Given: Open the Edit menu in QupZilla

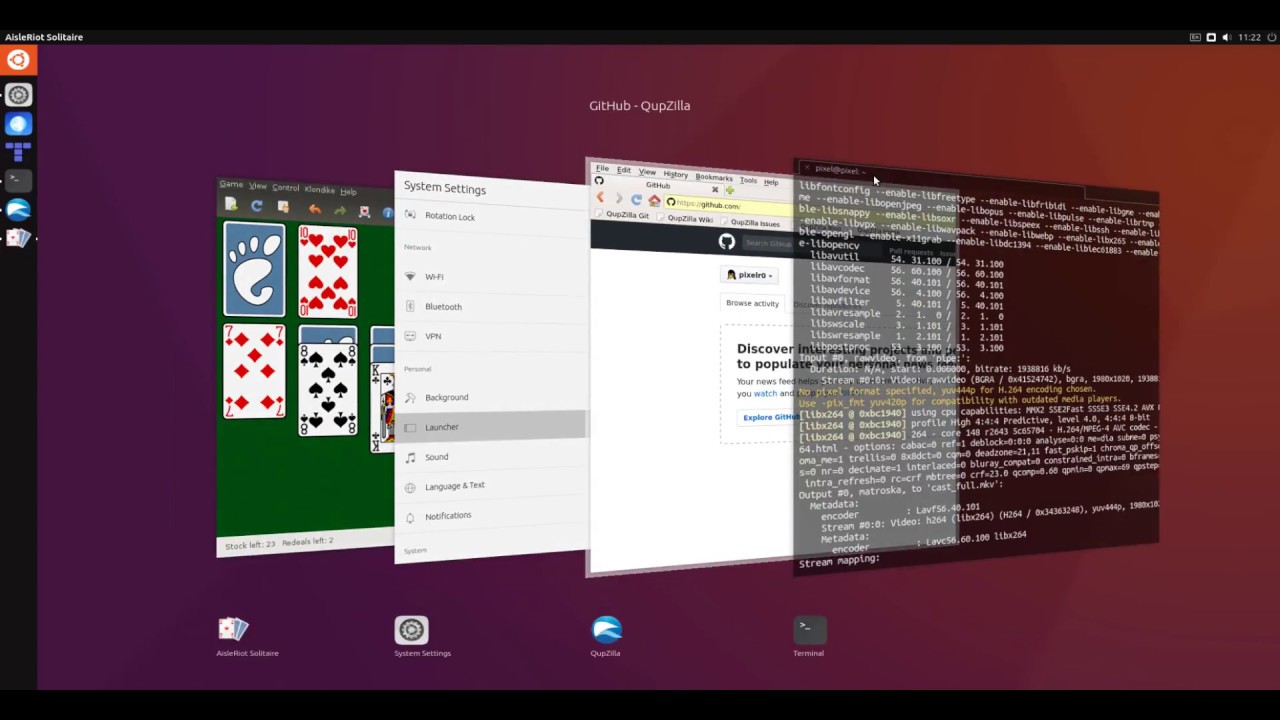Looking at the screenshot, I should coord(624,170).
